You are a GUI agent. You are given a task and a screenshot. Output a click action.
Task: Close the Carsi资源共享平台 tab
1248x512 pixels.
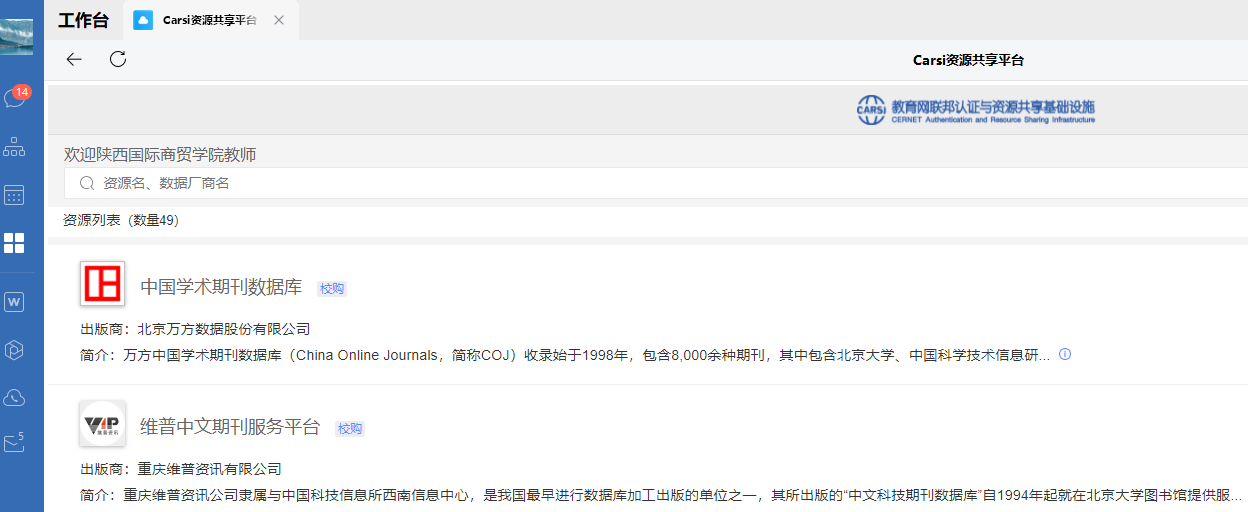(x=279, y=20)
